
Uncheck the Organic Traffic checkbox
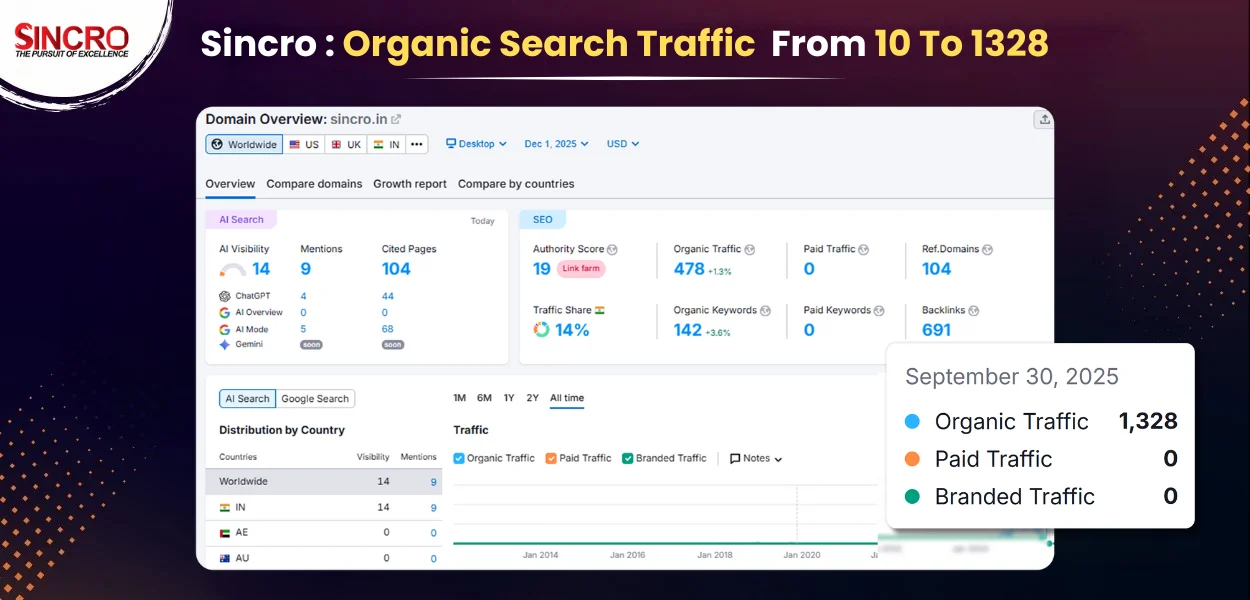point(459,458)
